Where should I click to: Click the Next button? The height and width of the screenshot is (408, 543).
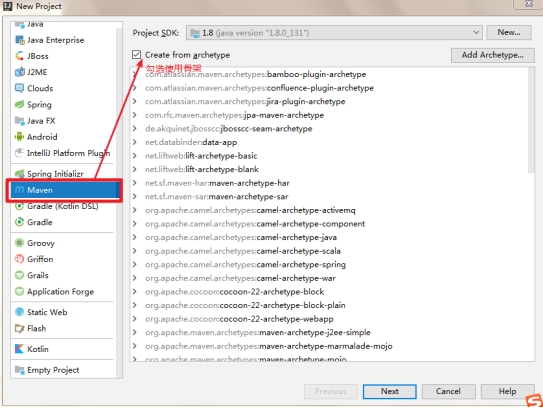point(390,391)
